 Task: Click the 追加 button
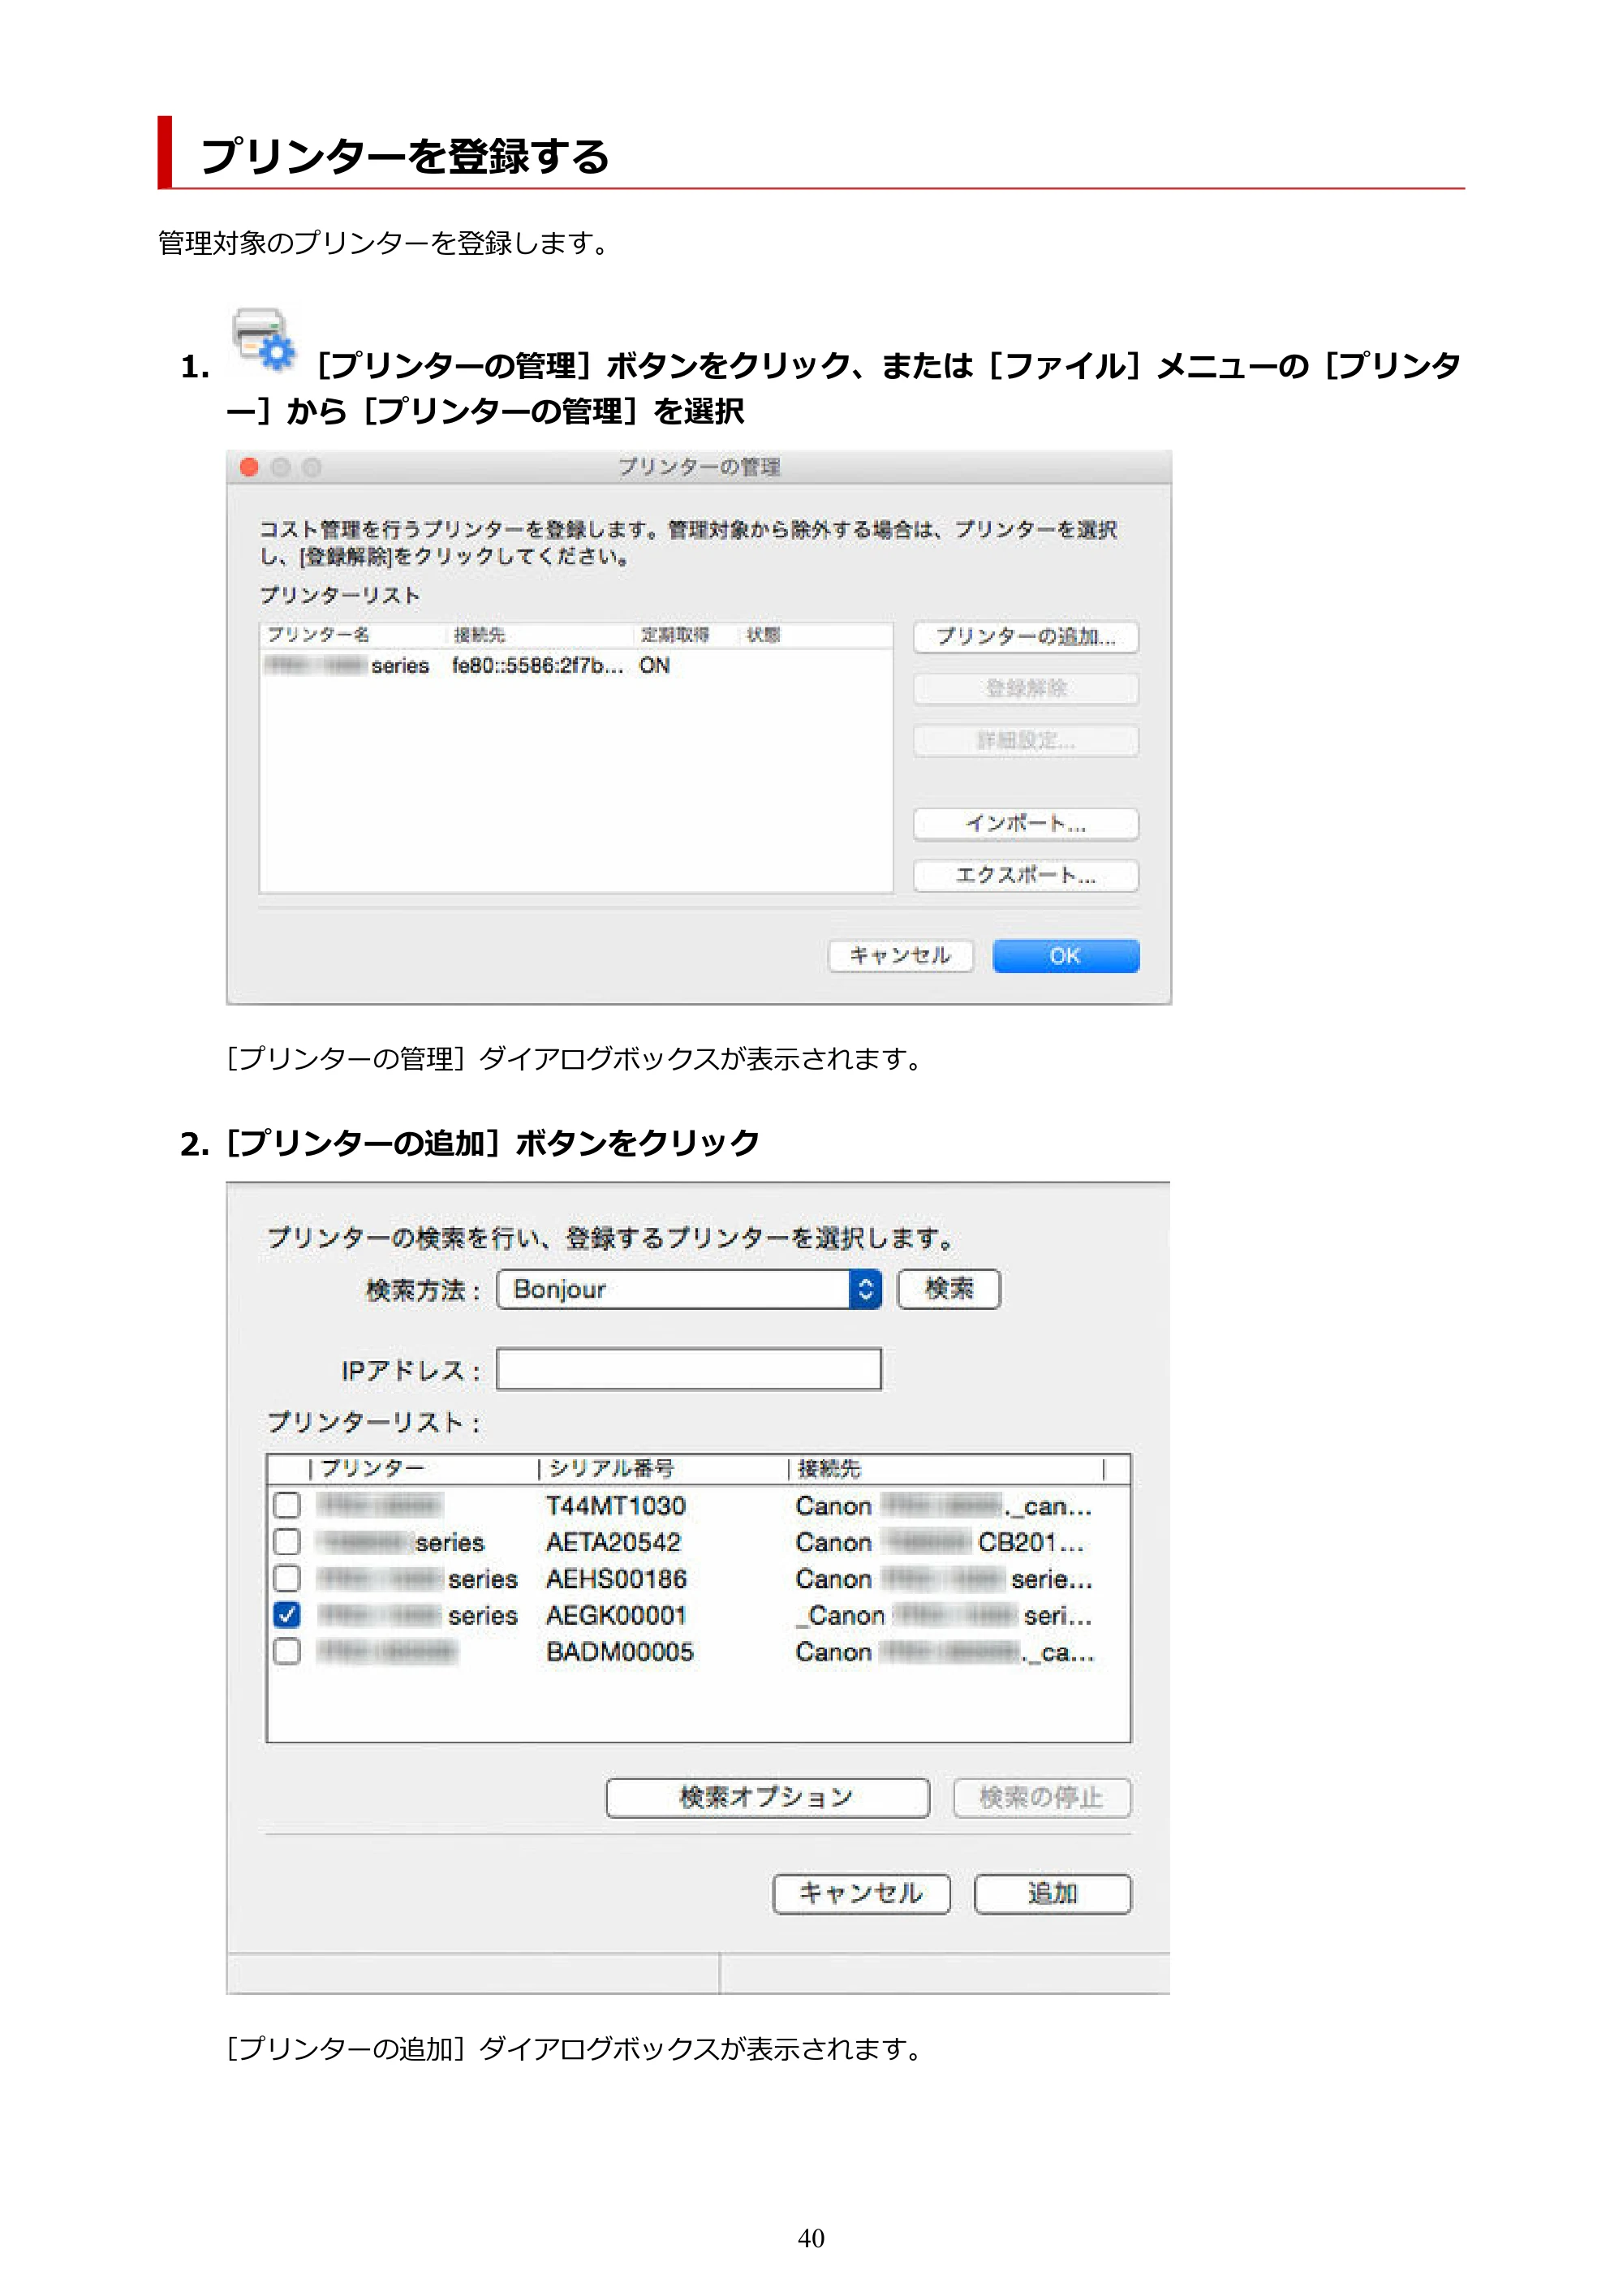pos(1053,1894)
